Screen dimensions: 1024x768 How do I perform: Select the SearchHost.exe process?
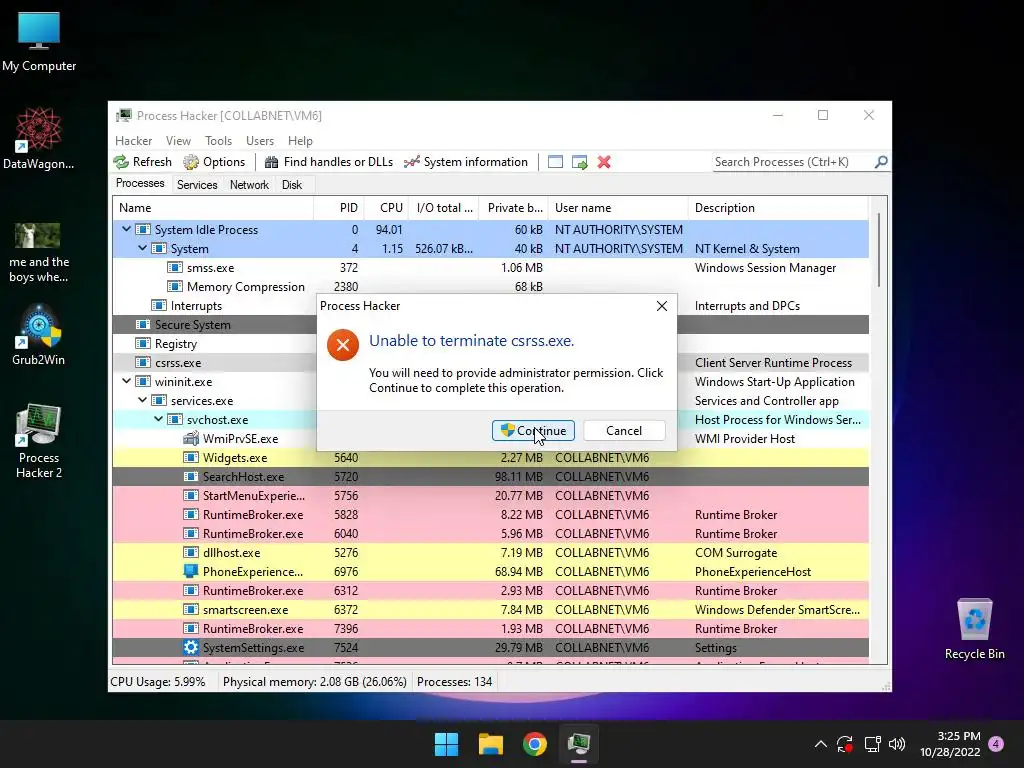[490, 477]
